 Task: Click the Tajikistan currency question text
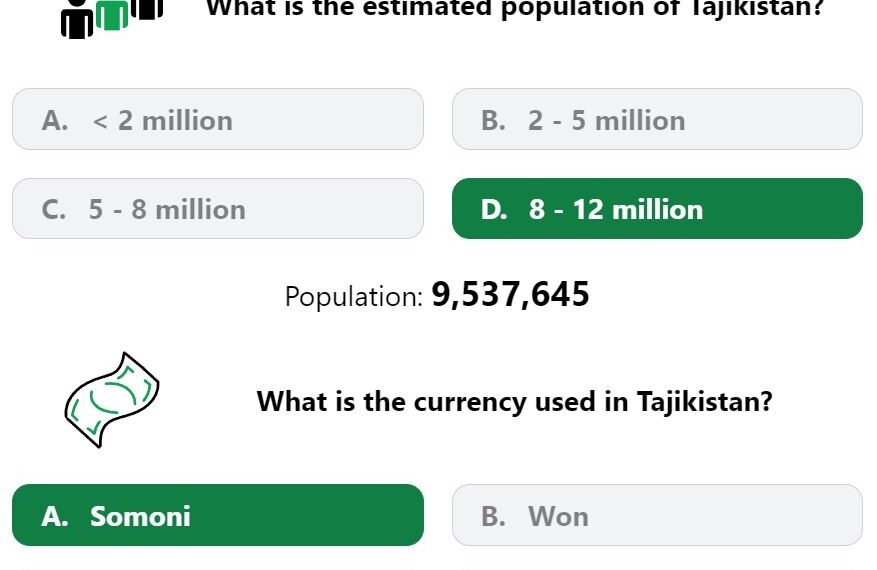[x=515, y=402]
